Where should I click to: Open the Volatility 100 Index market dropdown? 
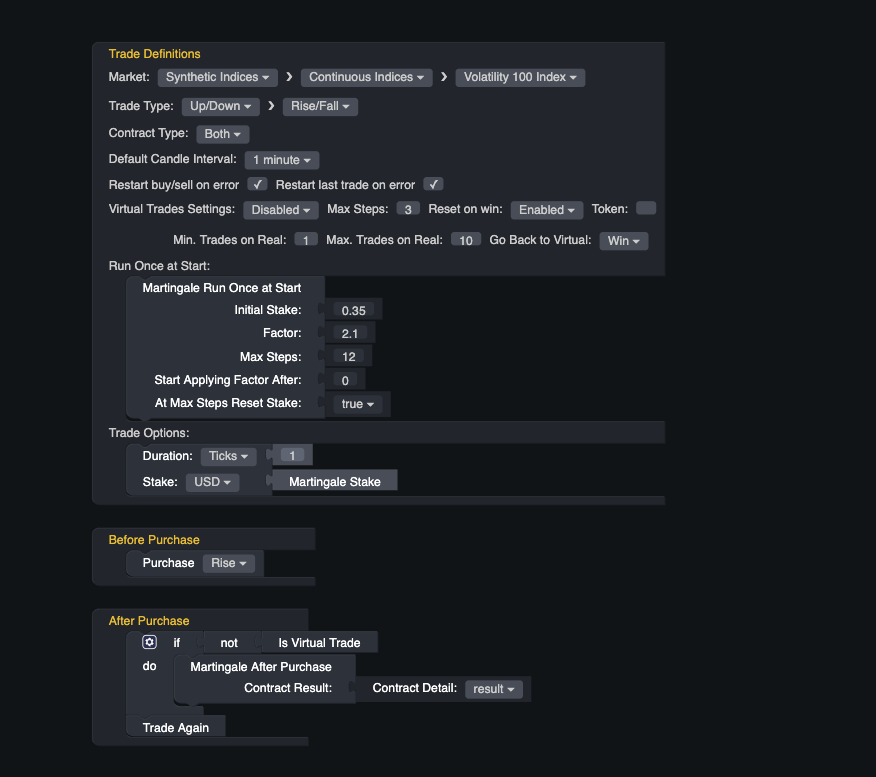(519, 77)
